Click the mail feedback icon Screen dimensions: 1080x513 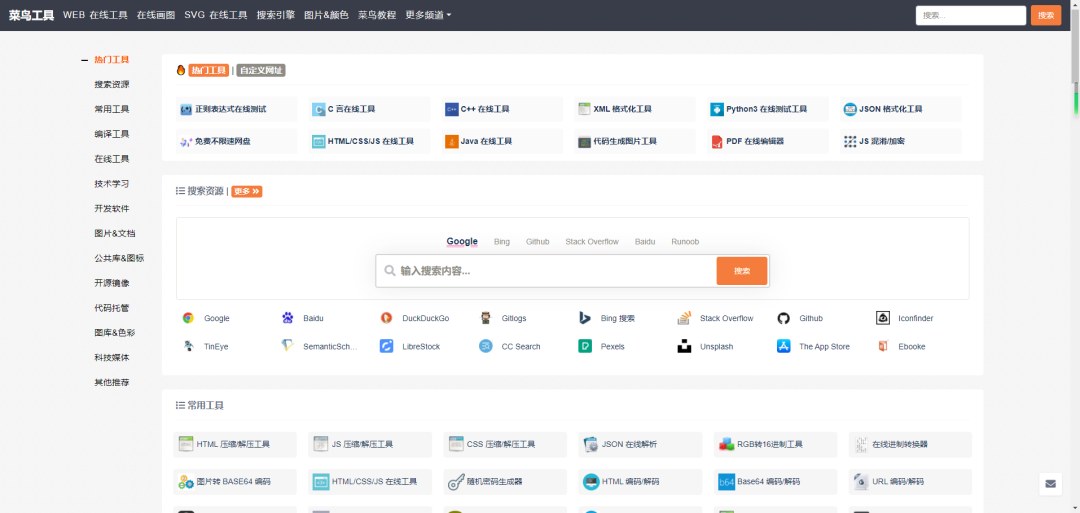point(1050,484)
